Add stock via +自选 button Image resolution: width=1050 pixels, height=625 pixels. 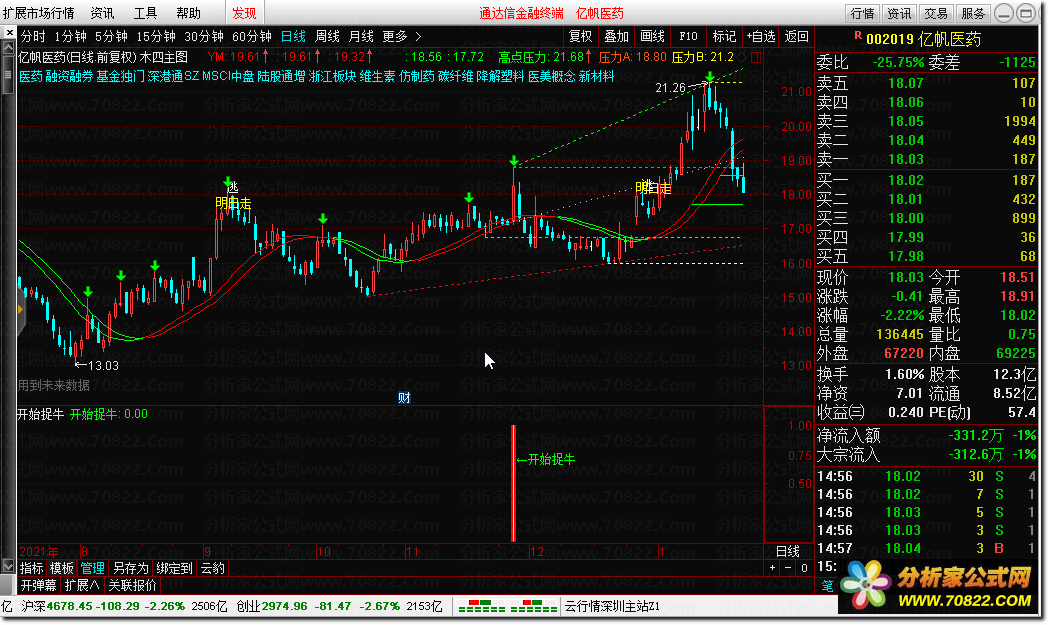[761, 36]
